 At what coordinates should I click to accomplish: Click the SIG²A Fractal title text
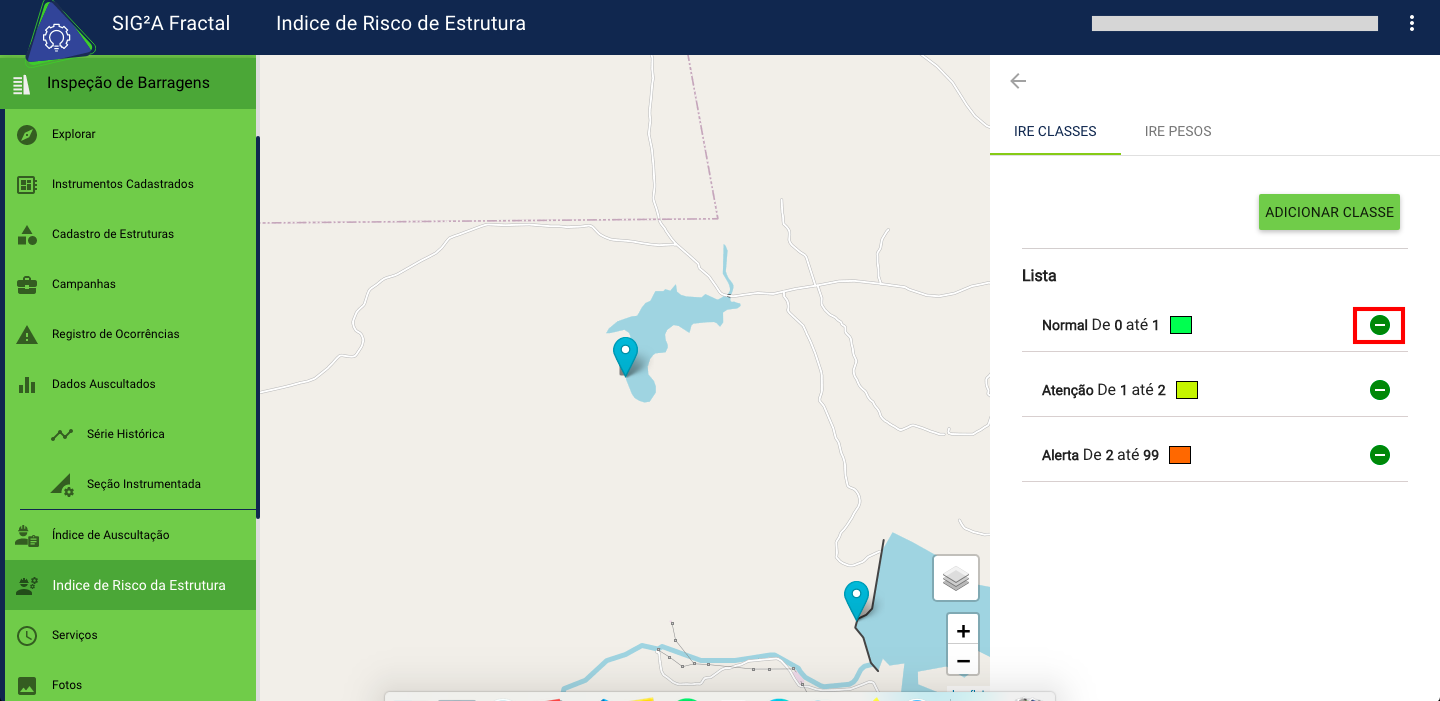pos(171,23)
